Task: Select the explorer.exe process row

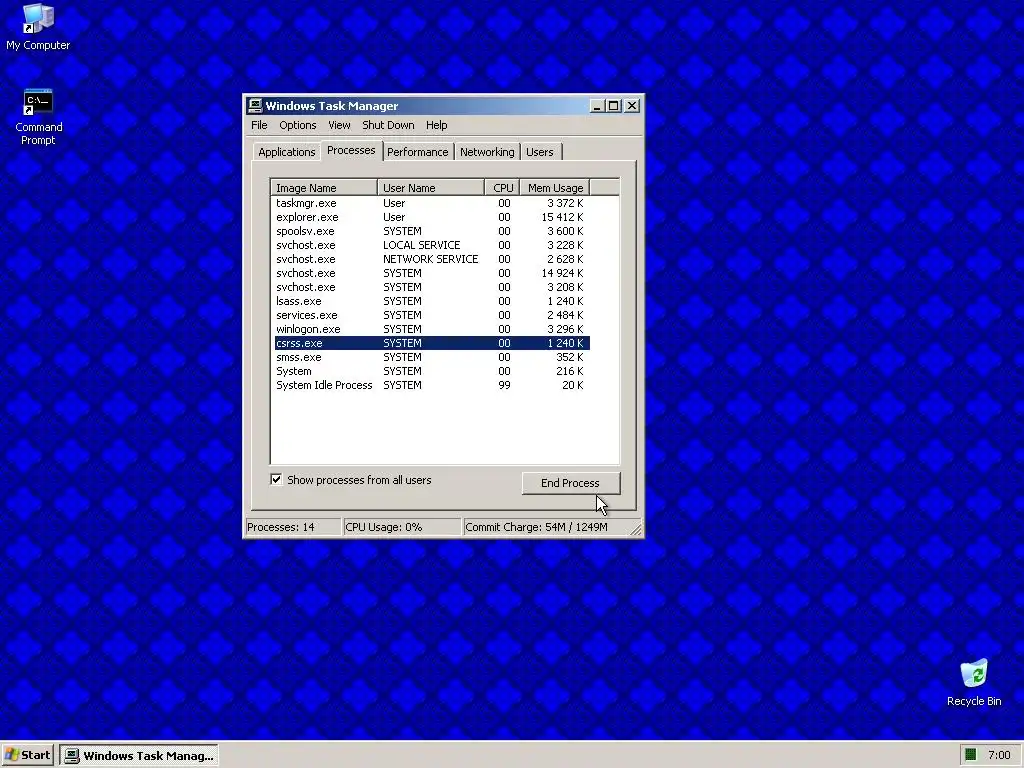Action: pos(432,217)
